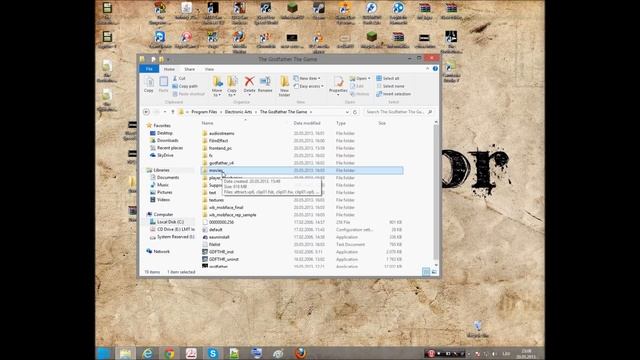Image resolution: width=640 pixels, height=360 pixels.
Task: Click the search box in Explorer
Action: (x=398, y=112)
